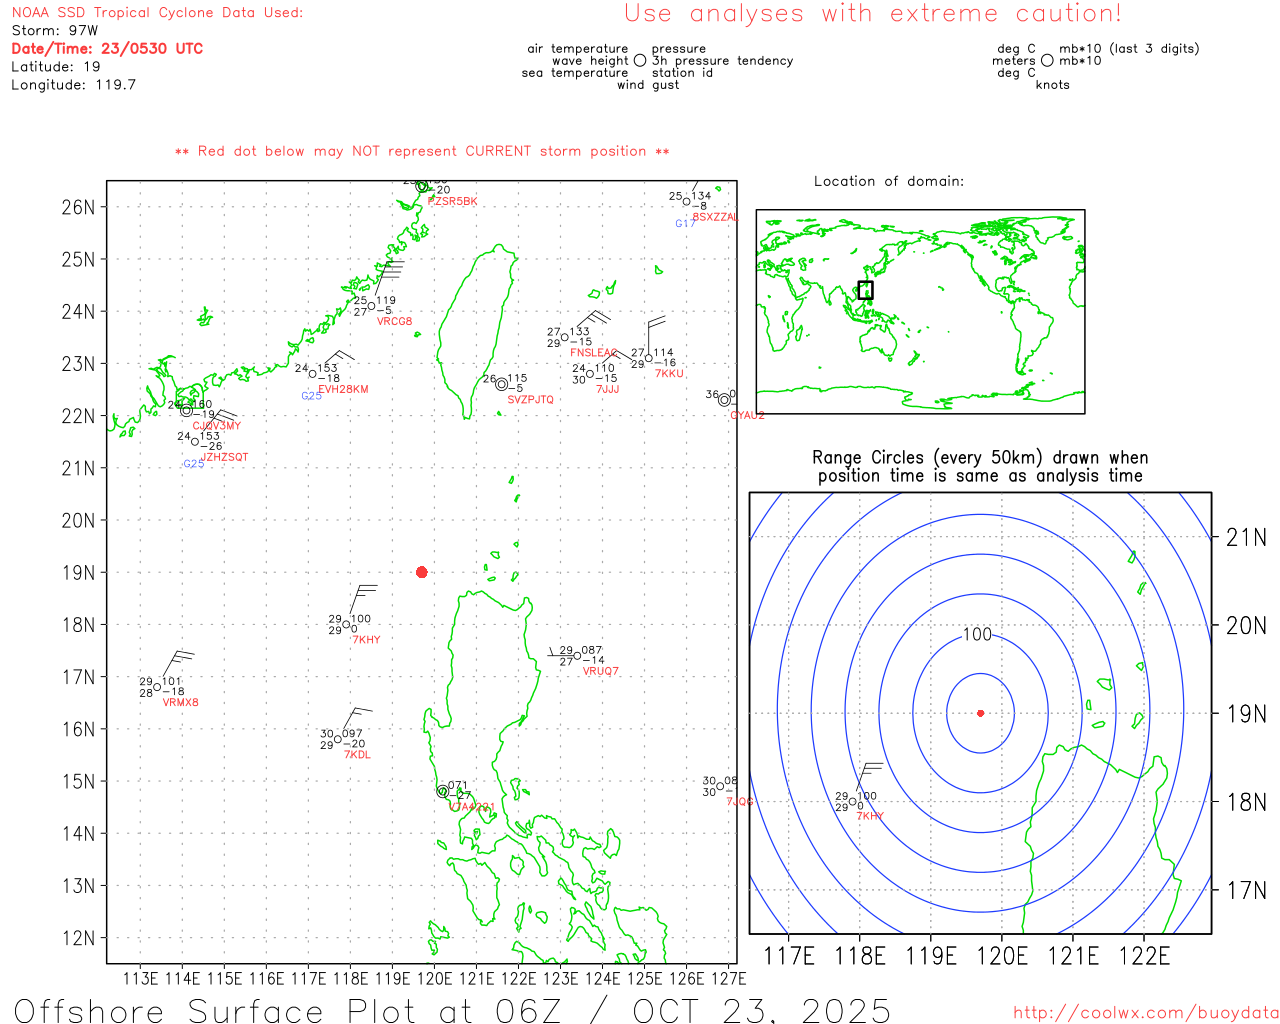The image size is (1280, 1024).
Task: Open the coolwx.com/buoydata URL
Action: coord(1146,1012)
